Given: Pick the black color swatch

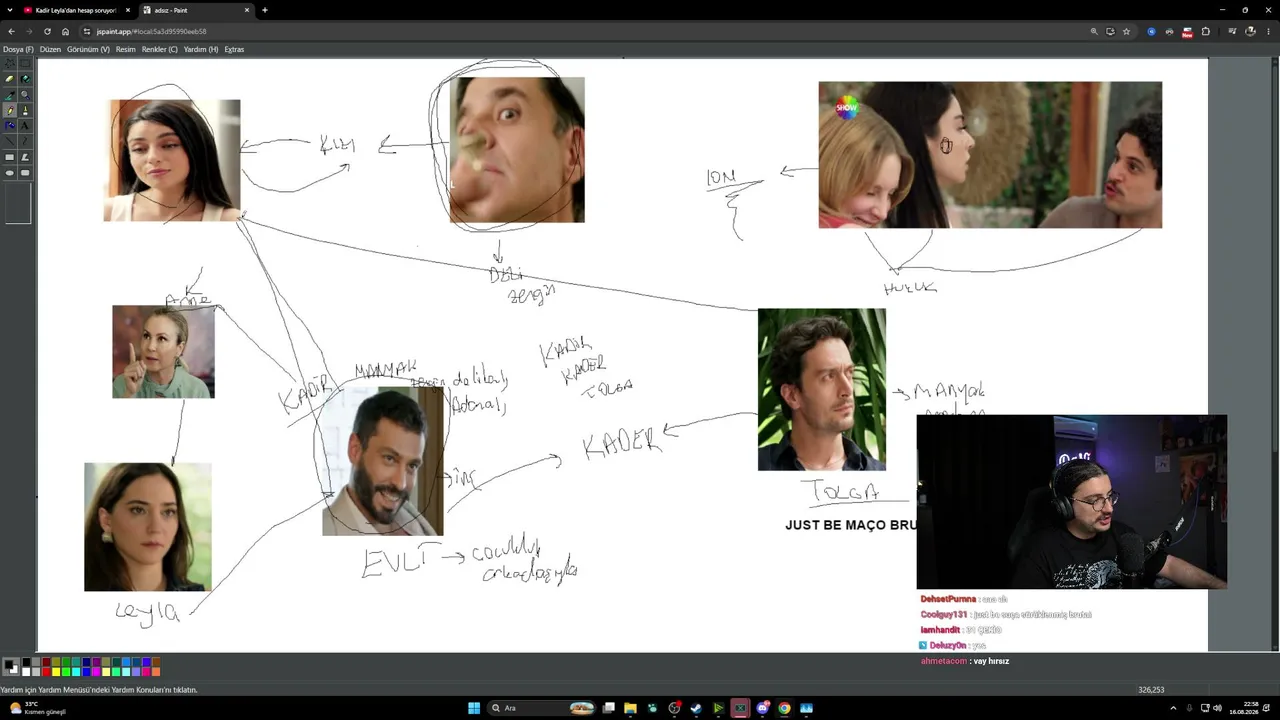Looking at the screenshot, I should click(x=28, y=662).
